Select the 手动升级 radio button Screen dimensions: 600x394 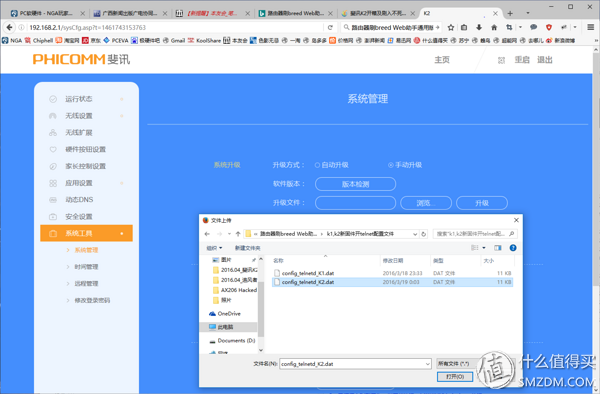[391, 165]
